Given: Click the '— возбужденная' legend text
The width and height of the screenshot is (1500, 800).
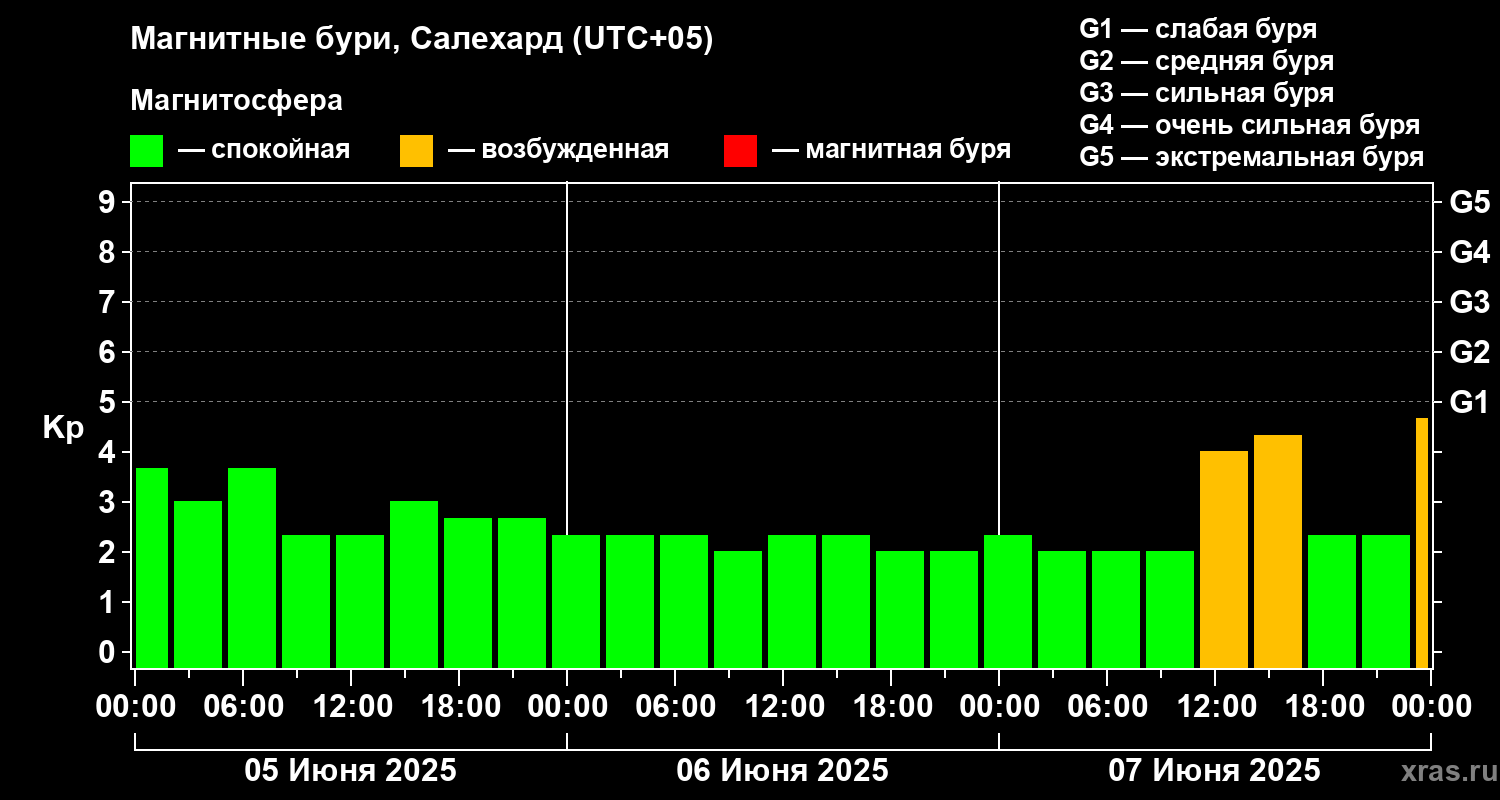Looking at the screenshot, I should [x=558, y=151].
